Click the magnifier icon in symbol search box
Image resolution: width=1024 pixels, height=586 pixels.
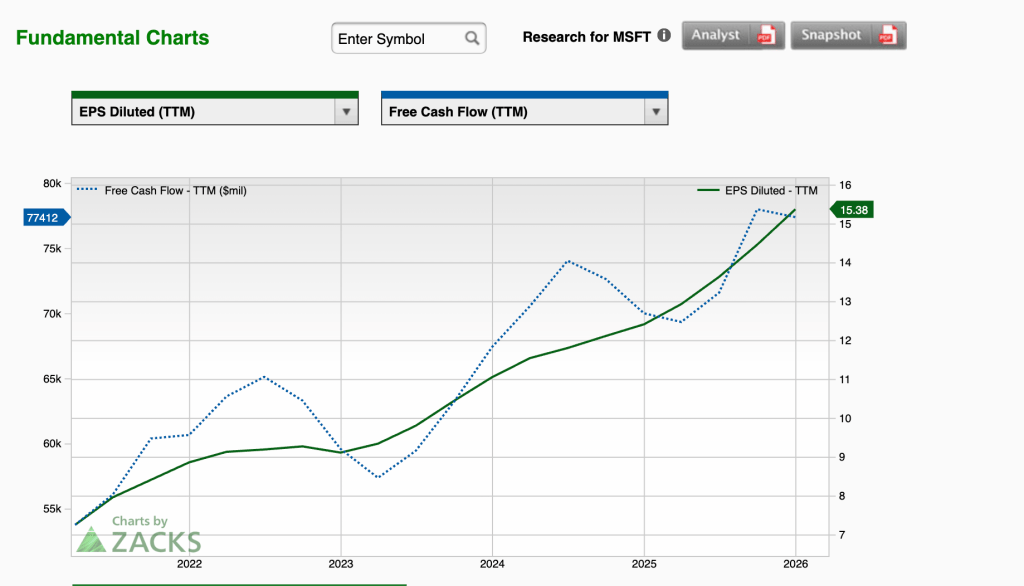[x=472, y=39]
